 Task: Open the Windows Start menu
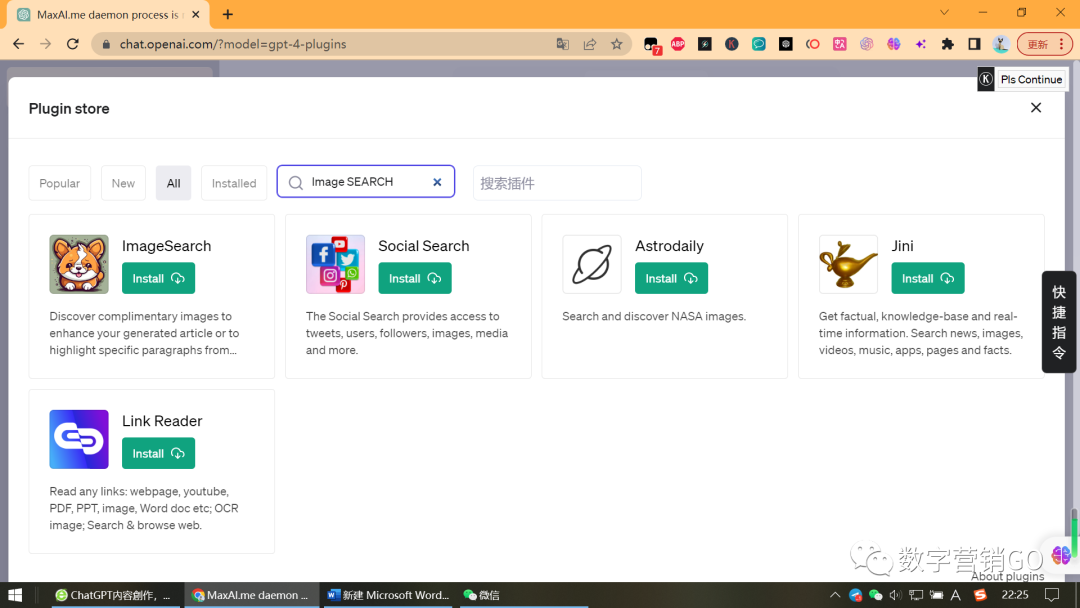tap(15, 595)
